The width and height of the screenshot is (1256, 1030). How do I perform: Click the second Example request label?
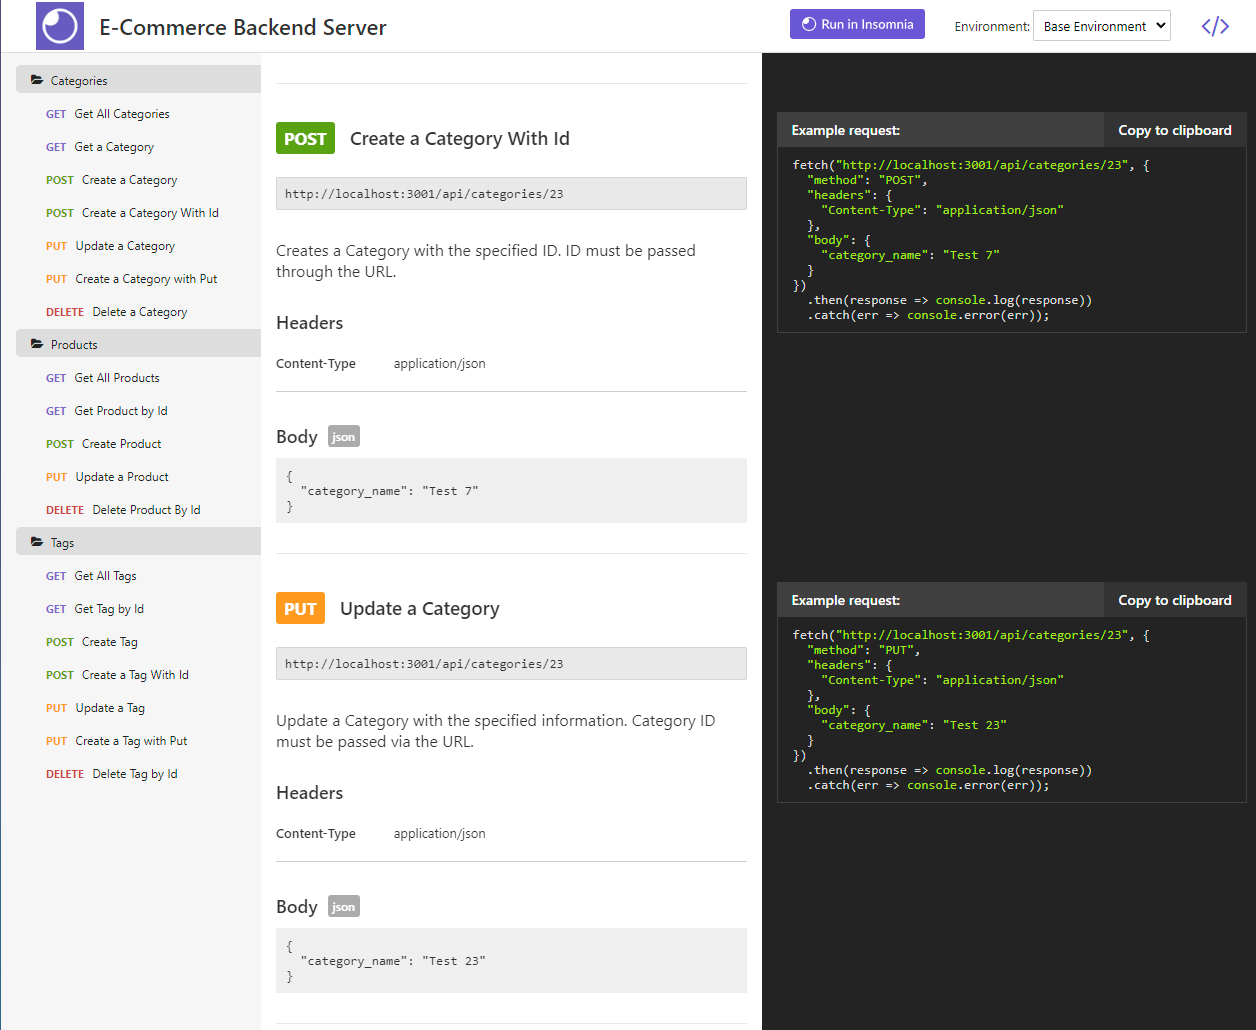(846, 600)
